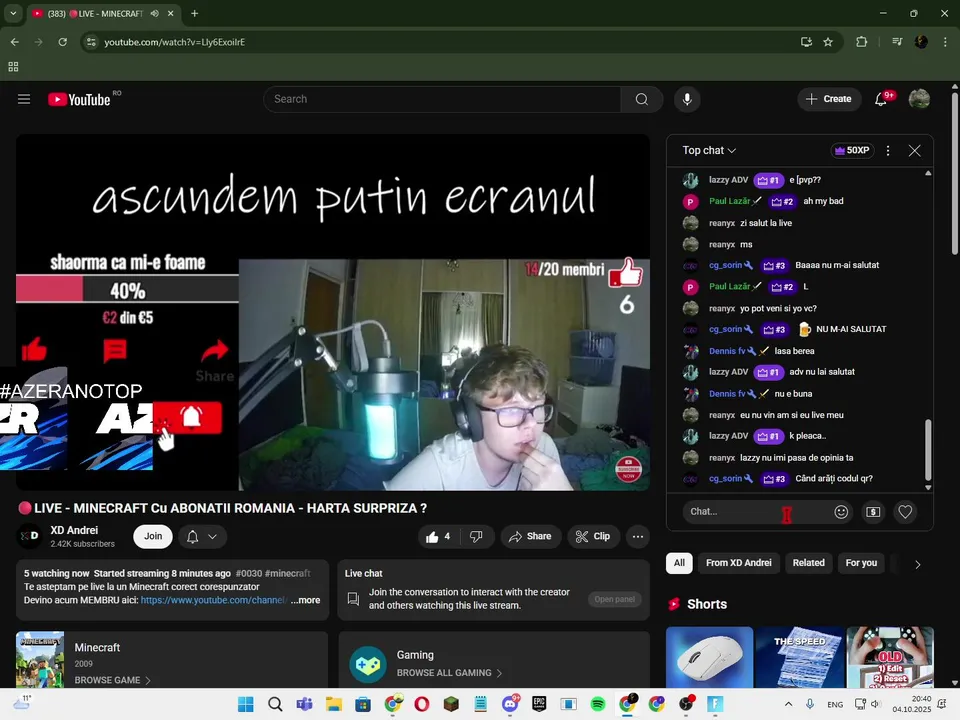This screenshot has width=960, height=720.
Task: Open the XD Andrei channel name
Action: coord(74,530)
